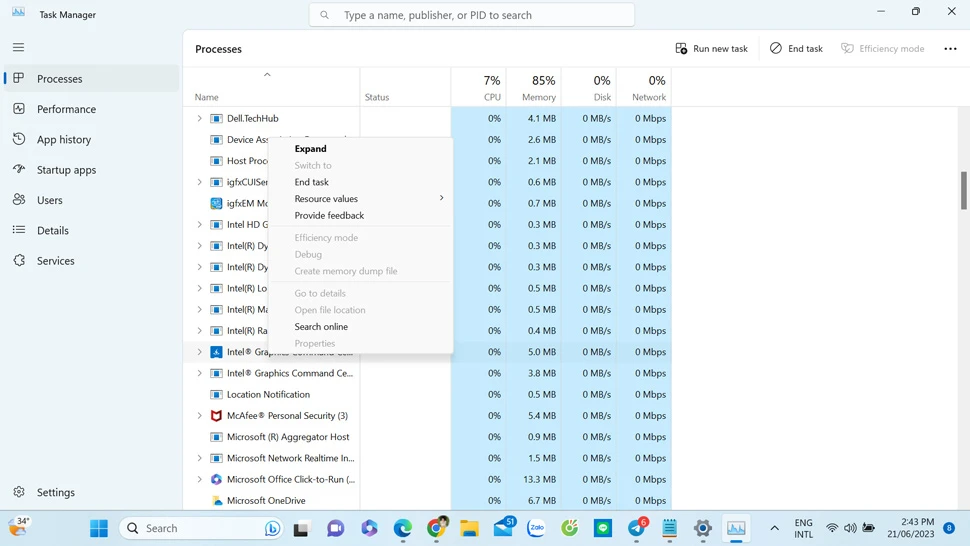Expand the Dell.TechHub process group
The width and height of the screenshot is (970, 546).
(x=199, y=118)
